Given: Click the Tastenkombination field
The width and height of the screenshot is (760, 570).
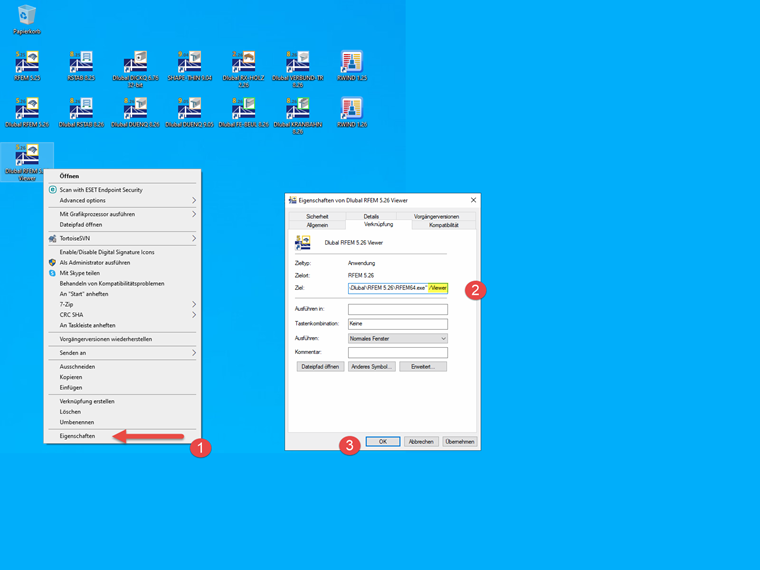Looking at the screenshot, I should tap(398, 324).
